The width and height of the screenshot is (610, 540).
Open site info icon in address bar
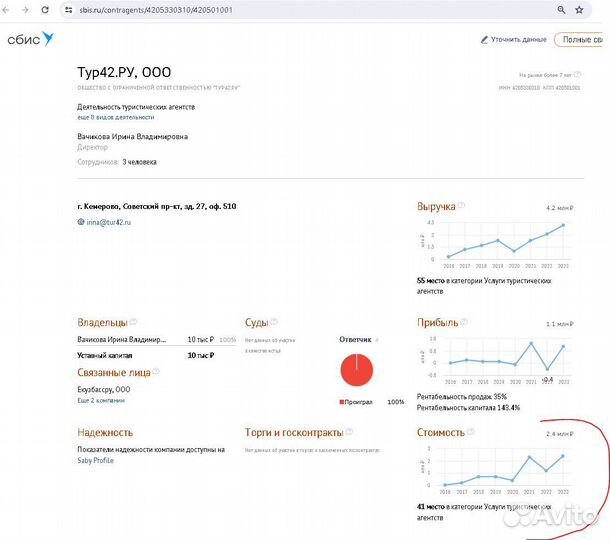tap(69, 10)
